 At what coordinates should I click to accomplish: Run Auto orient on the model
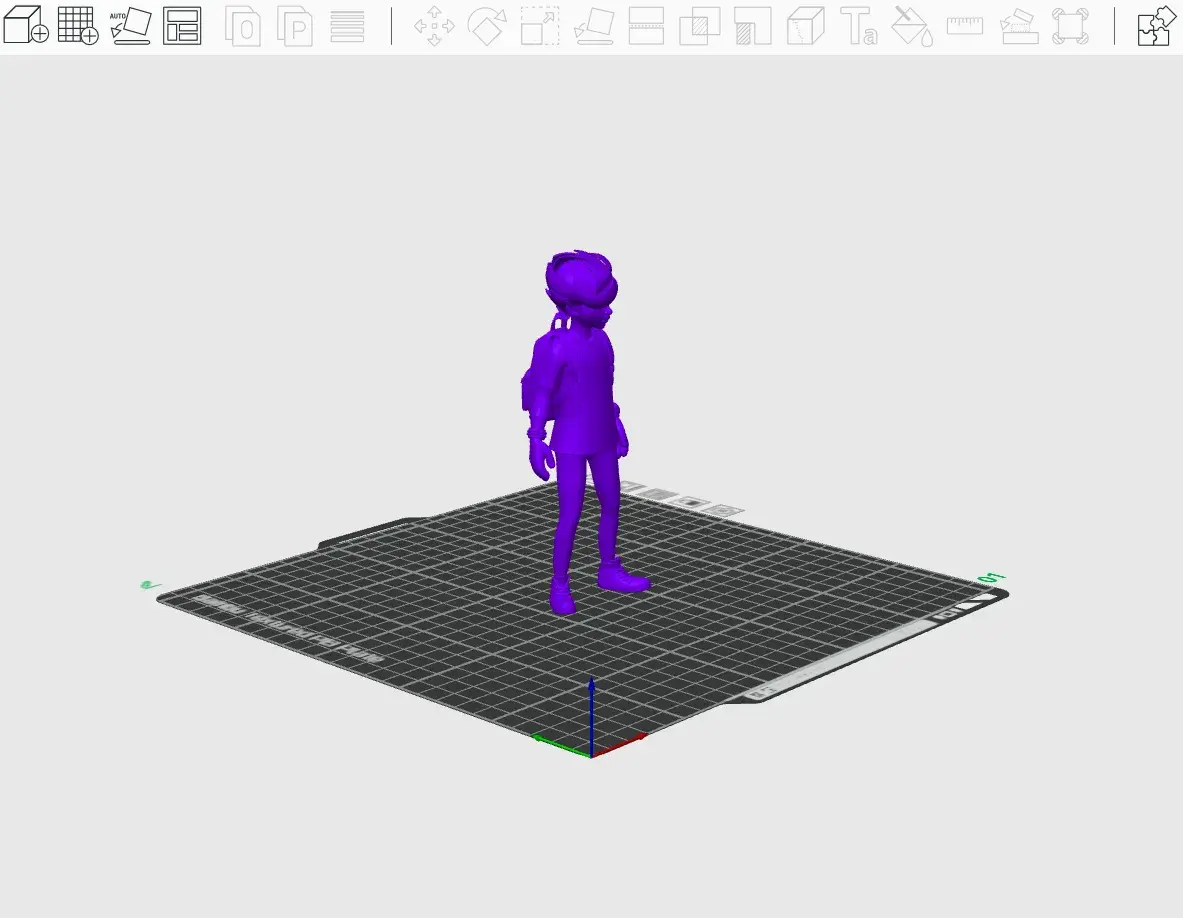pos(130,25)
